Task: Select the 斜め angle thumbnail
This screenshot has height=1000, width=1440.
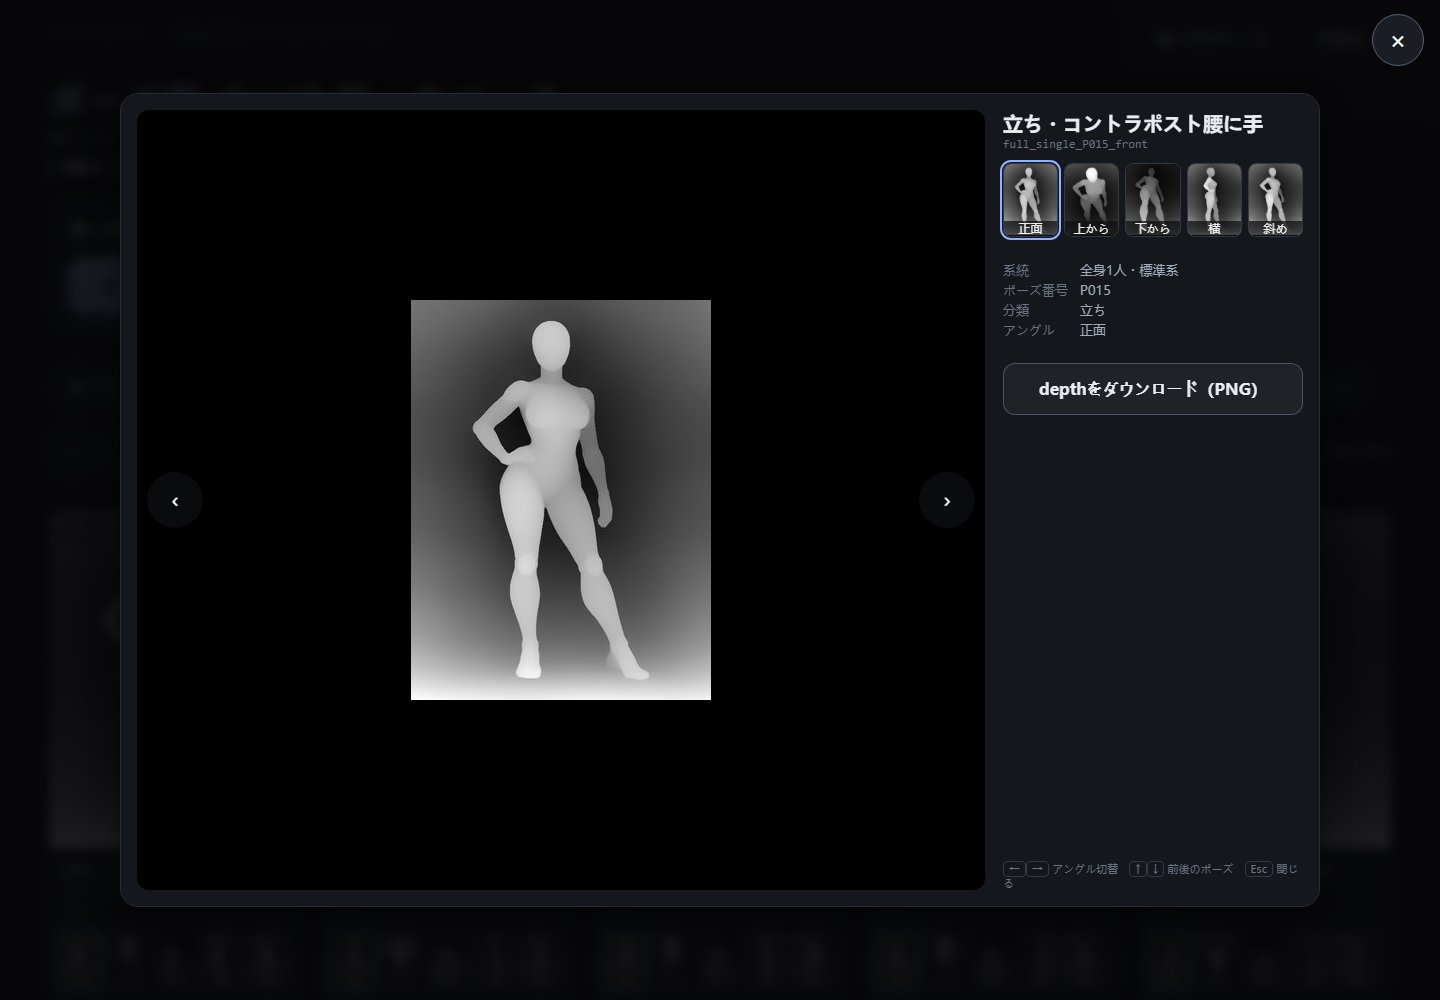Action: (1275, 200)
